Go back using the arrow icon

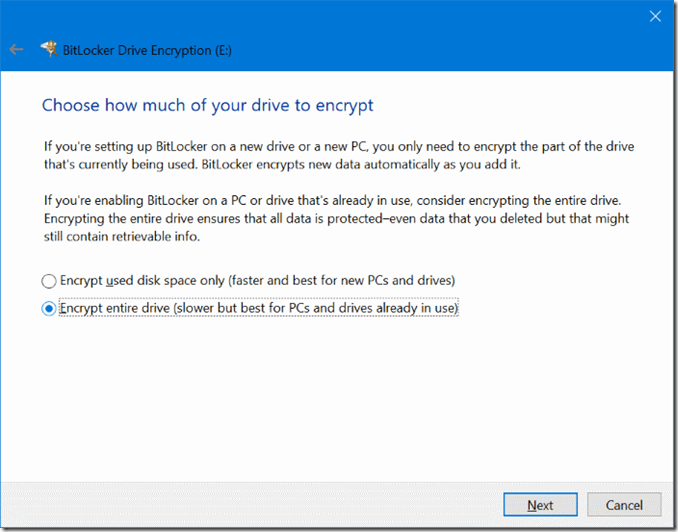pos(16,50)
